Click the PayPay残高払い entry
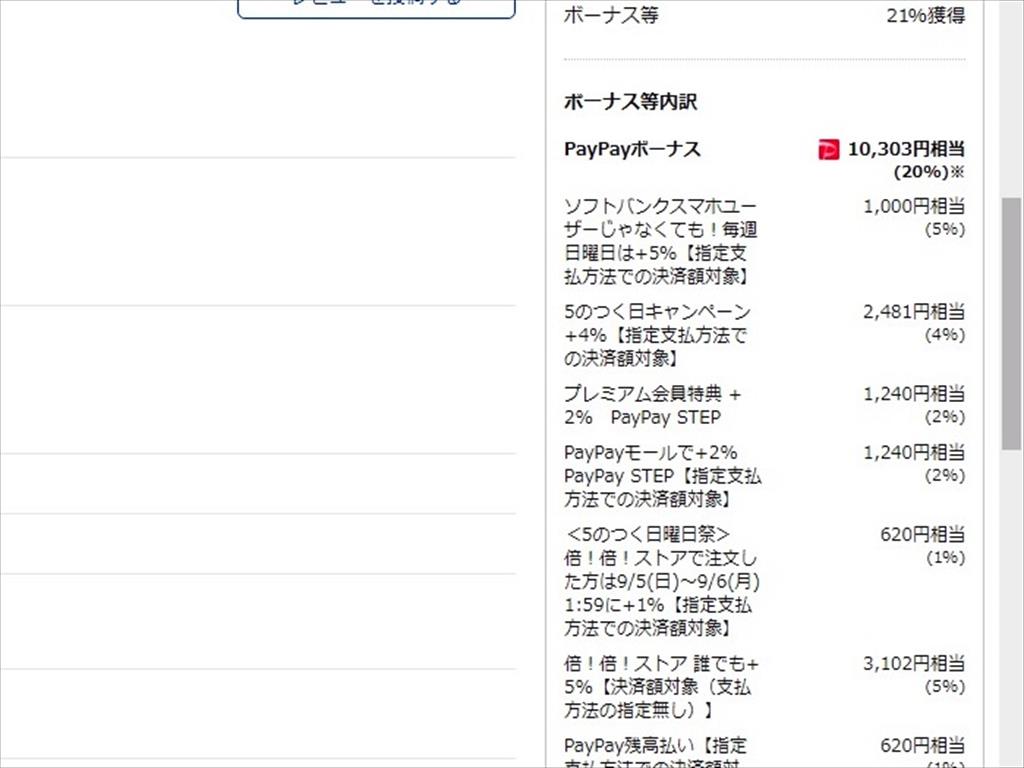Image resolution: width=1024 pixels, height=768 pixels. point(655,752)
